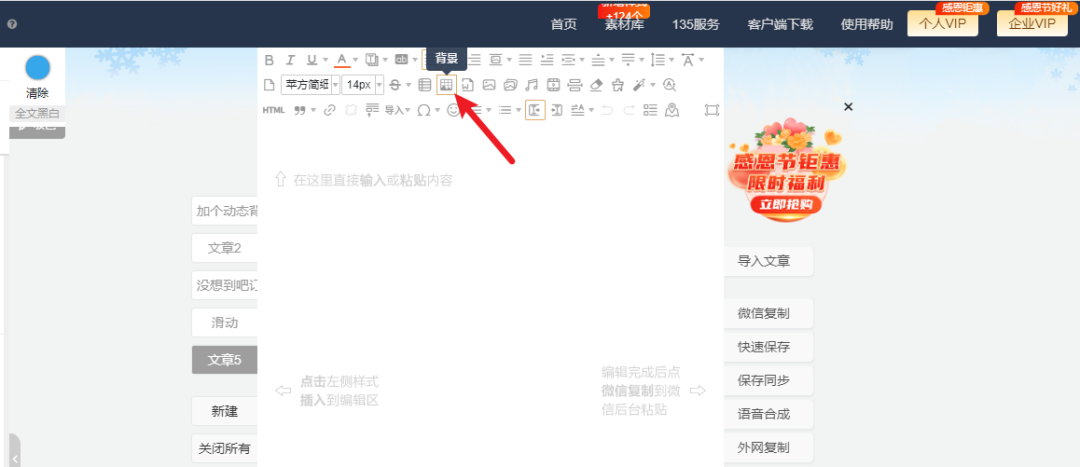Undo the last edit
Screen dimensions: 1080x467
tap(607, 110)
